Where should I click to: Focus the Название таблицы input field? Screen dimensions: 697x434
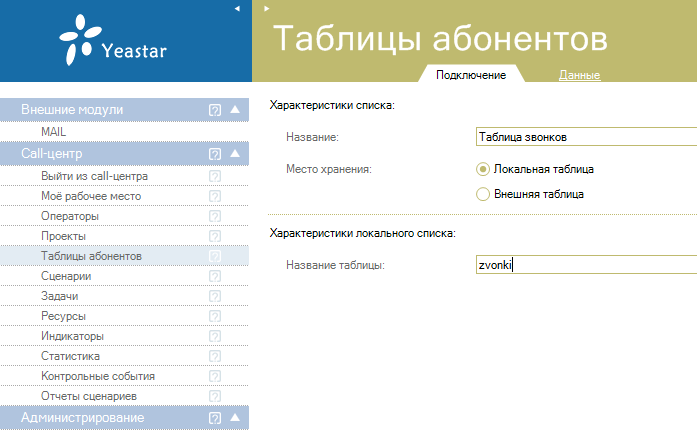pos(586,265)
